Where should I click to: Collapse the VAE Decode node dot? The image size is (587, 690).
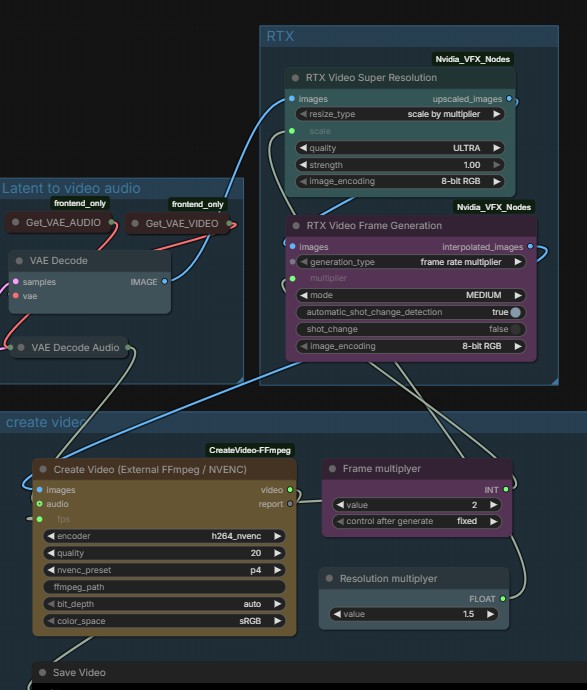19,261
